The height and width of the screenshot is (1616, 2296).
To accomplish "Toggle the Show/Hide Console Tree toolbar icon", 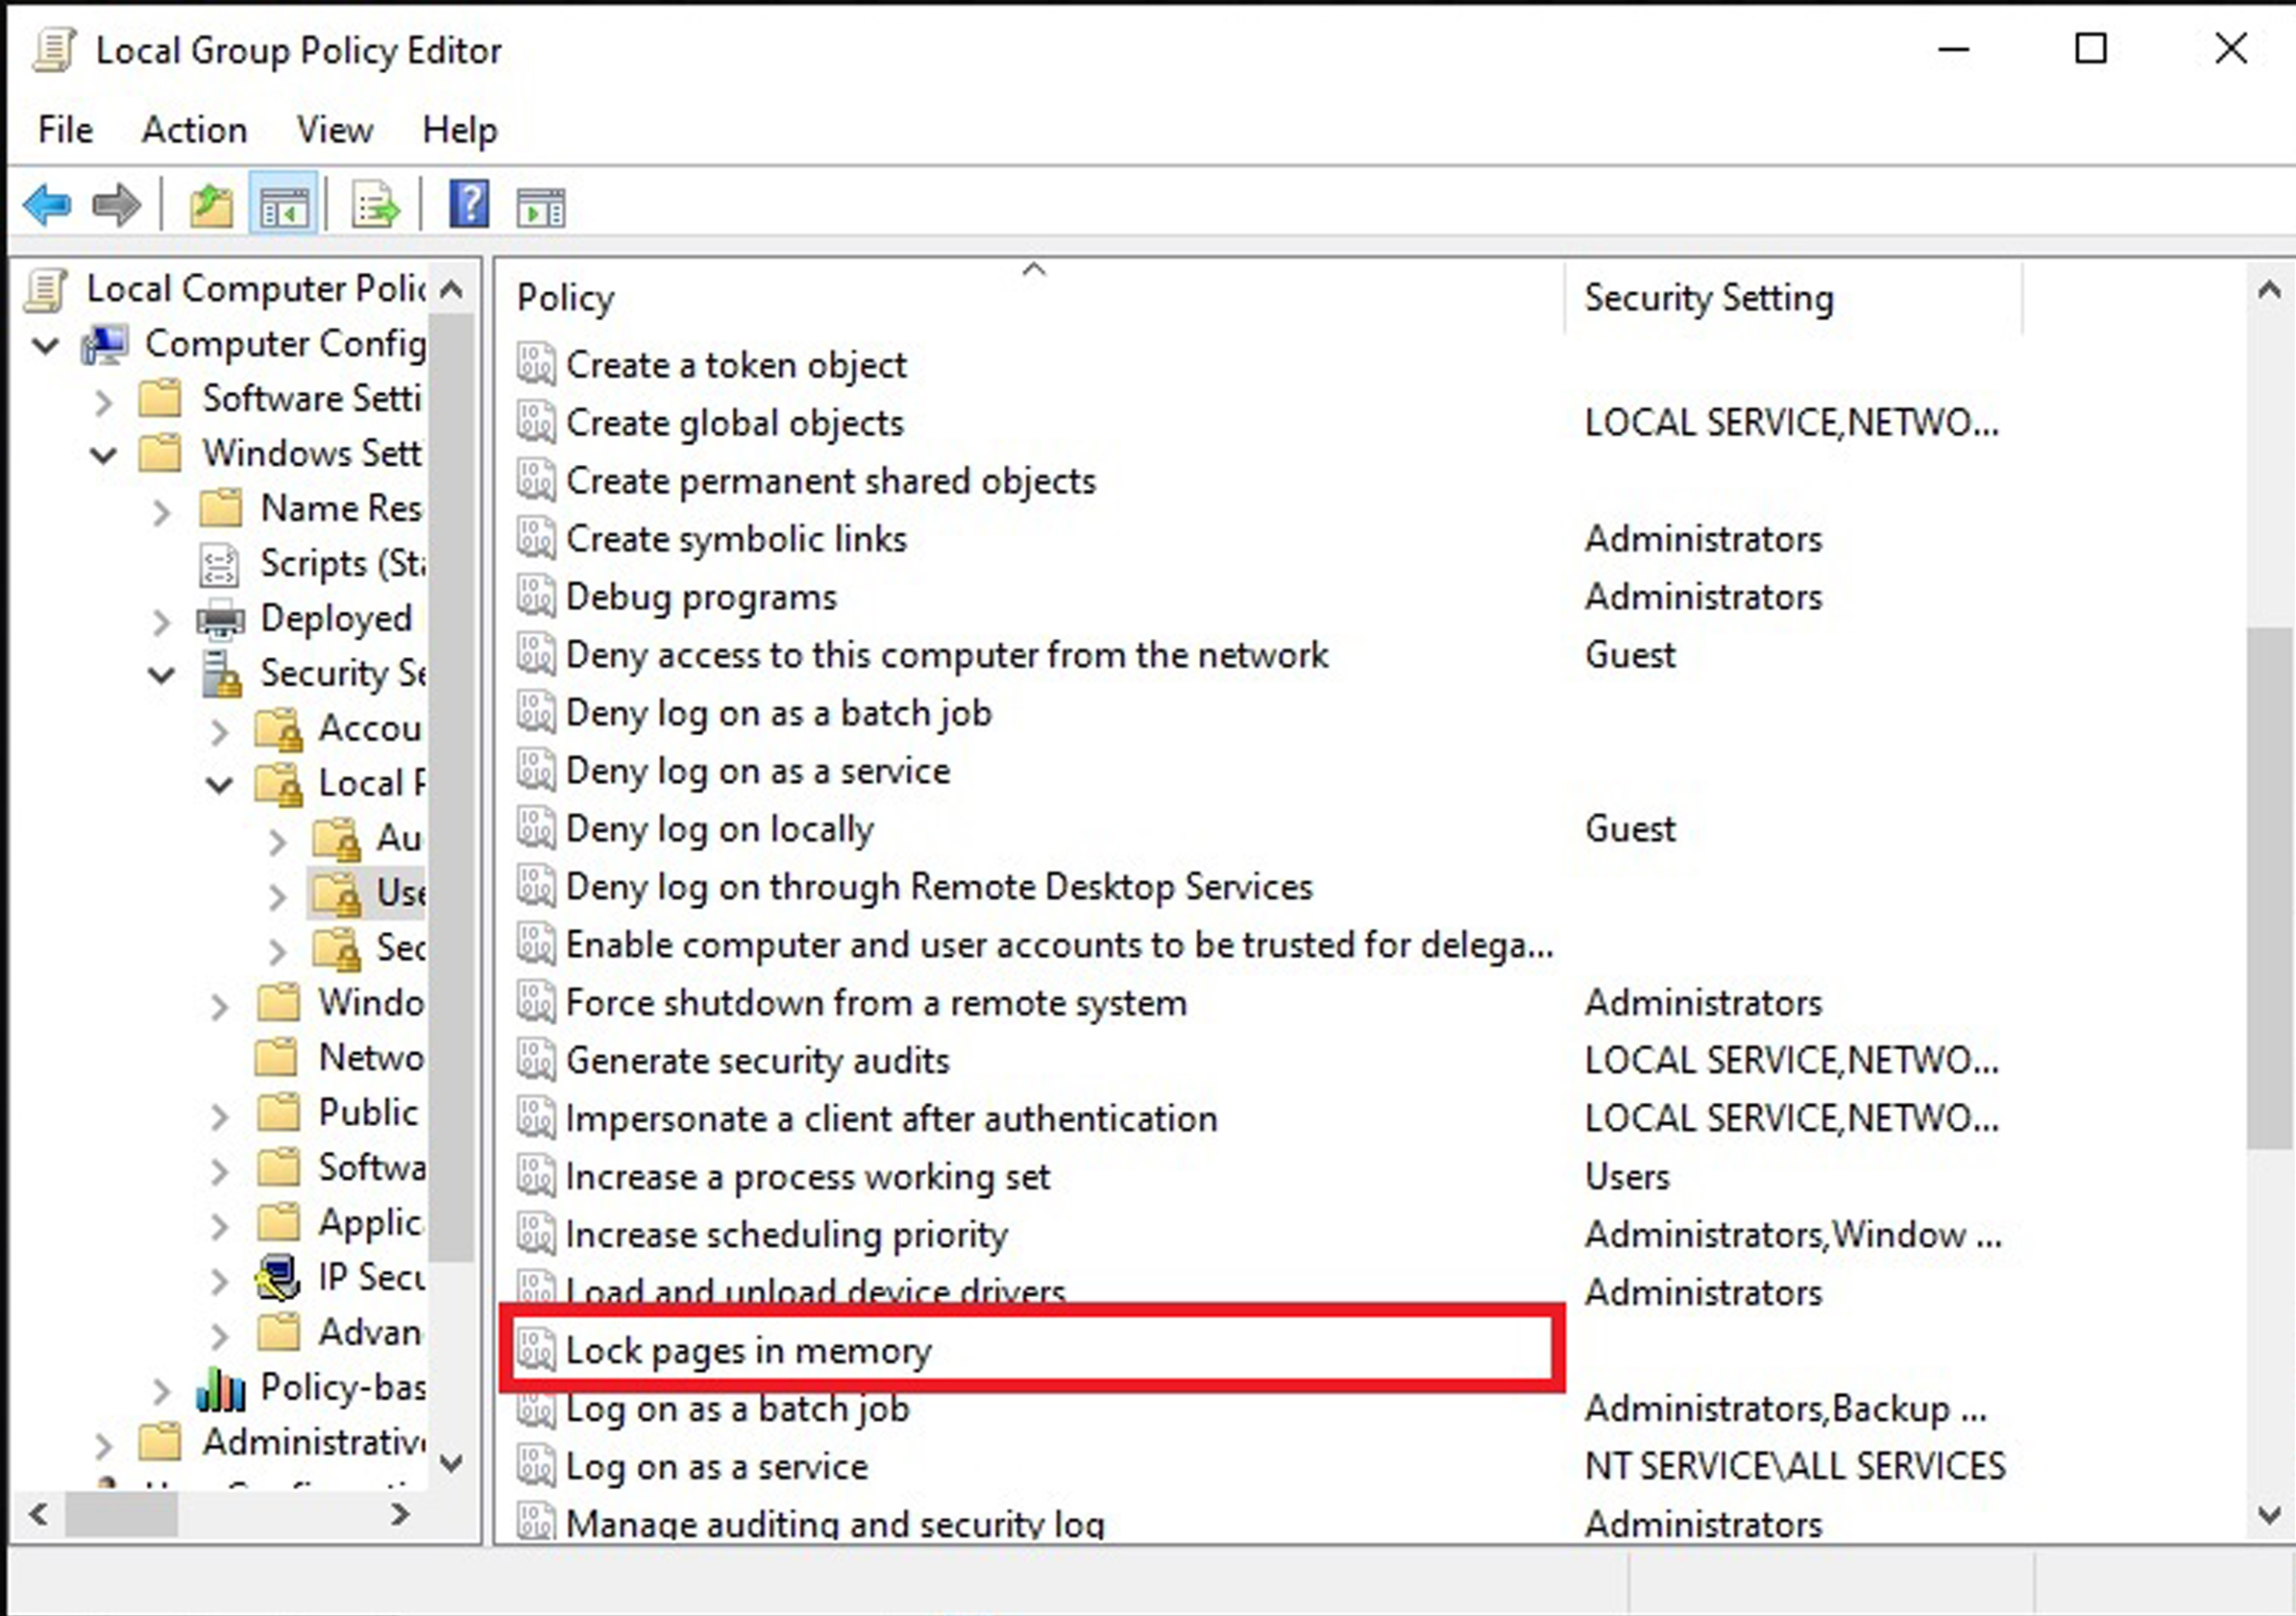I will click(x=284, y=206).
